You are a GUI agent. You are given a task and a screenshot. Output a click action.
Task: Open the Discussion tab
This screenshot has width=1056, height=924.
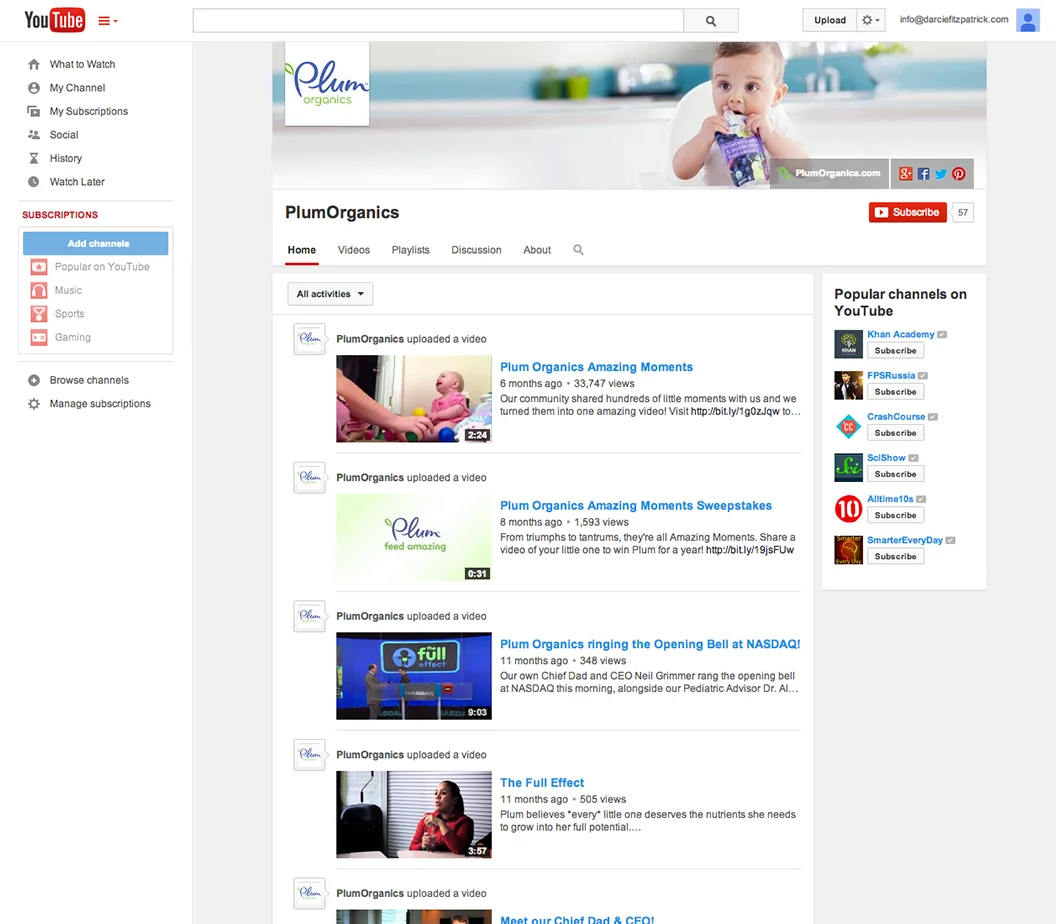[476, 250]
